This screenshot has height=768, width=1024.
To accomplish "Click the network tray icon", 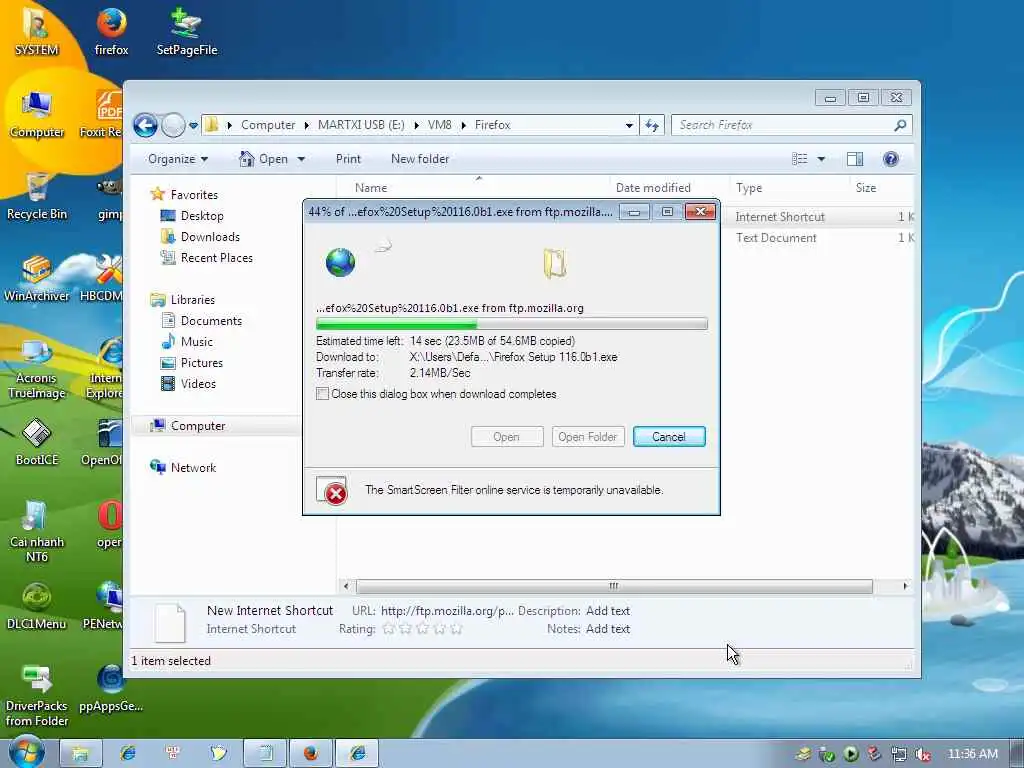I will point(899,754).
